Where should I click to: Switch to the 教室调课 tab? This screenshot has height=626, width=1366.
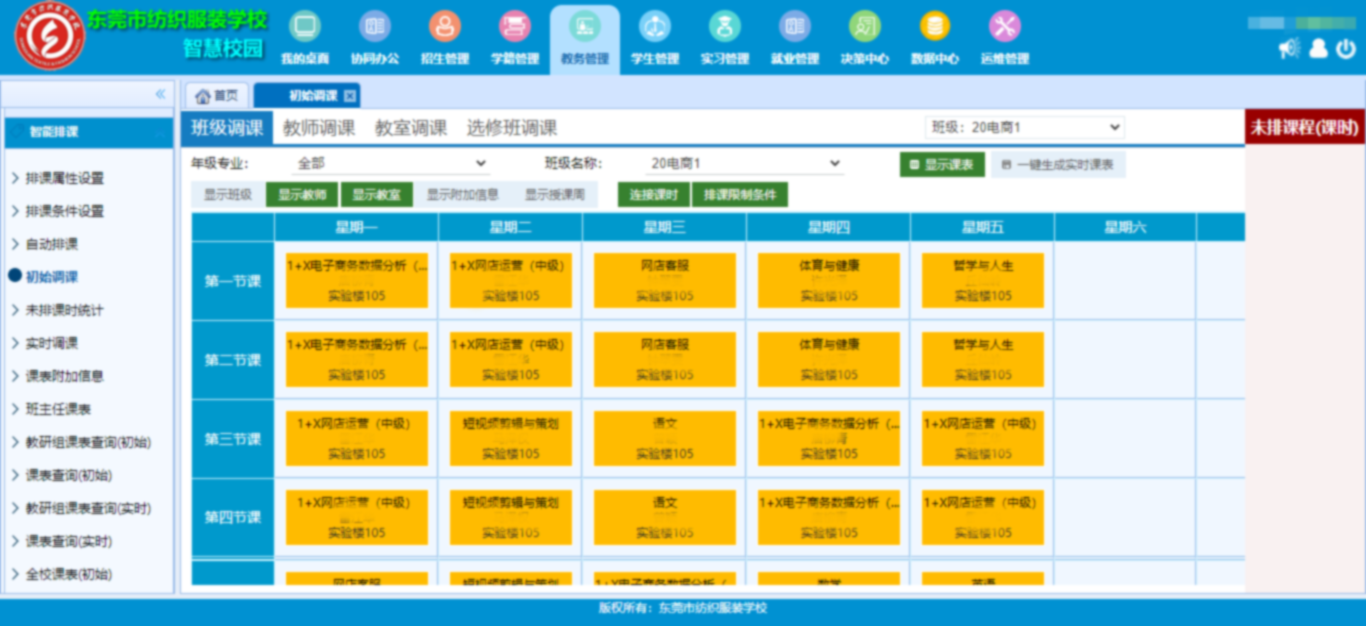[x=411, y=128]
